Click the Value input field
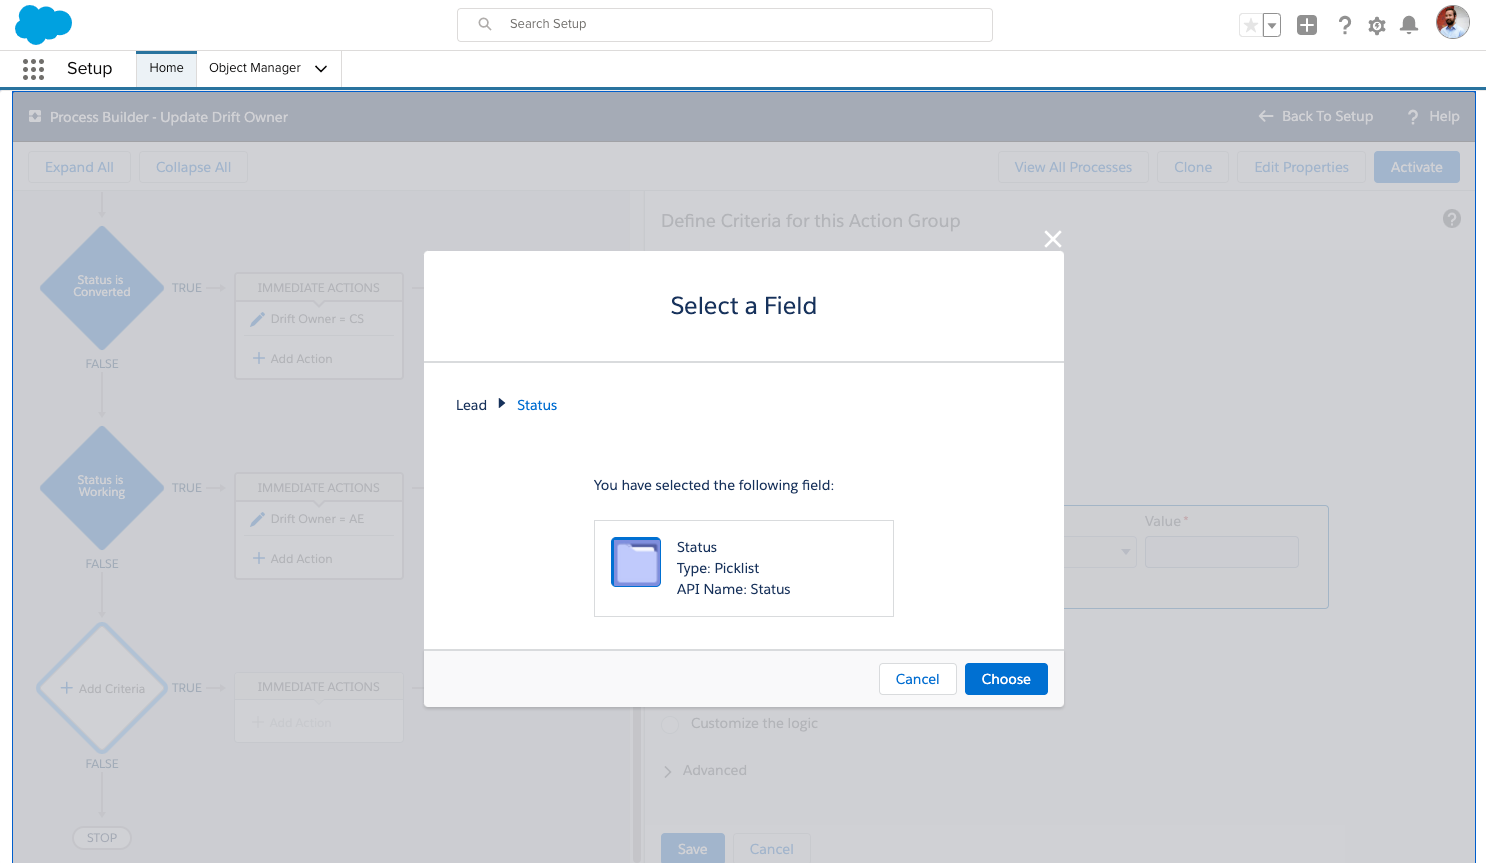1486x863 pixels. (1222, 552)
